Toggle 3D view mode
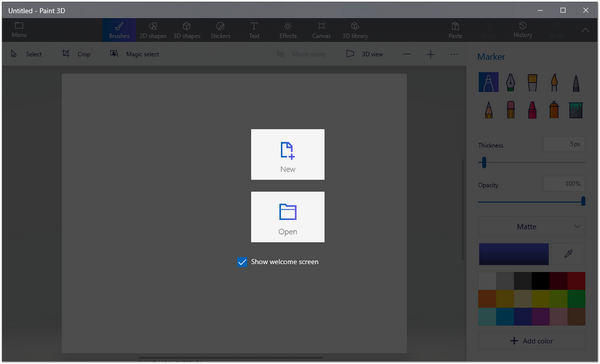Viewport: 600px width, 364px height. coord(364,54)
